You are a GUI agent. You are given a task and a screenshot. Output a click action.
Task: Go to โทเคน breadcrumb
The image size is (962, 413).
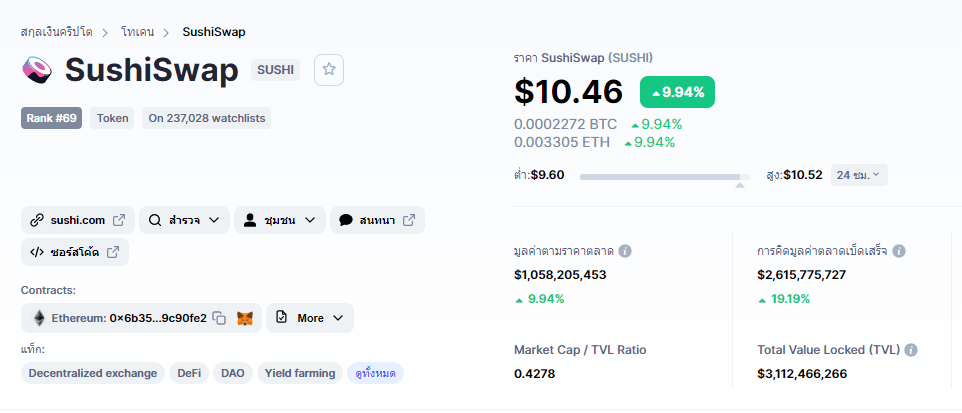point(144,32)
